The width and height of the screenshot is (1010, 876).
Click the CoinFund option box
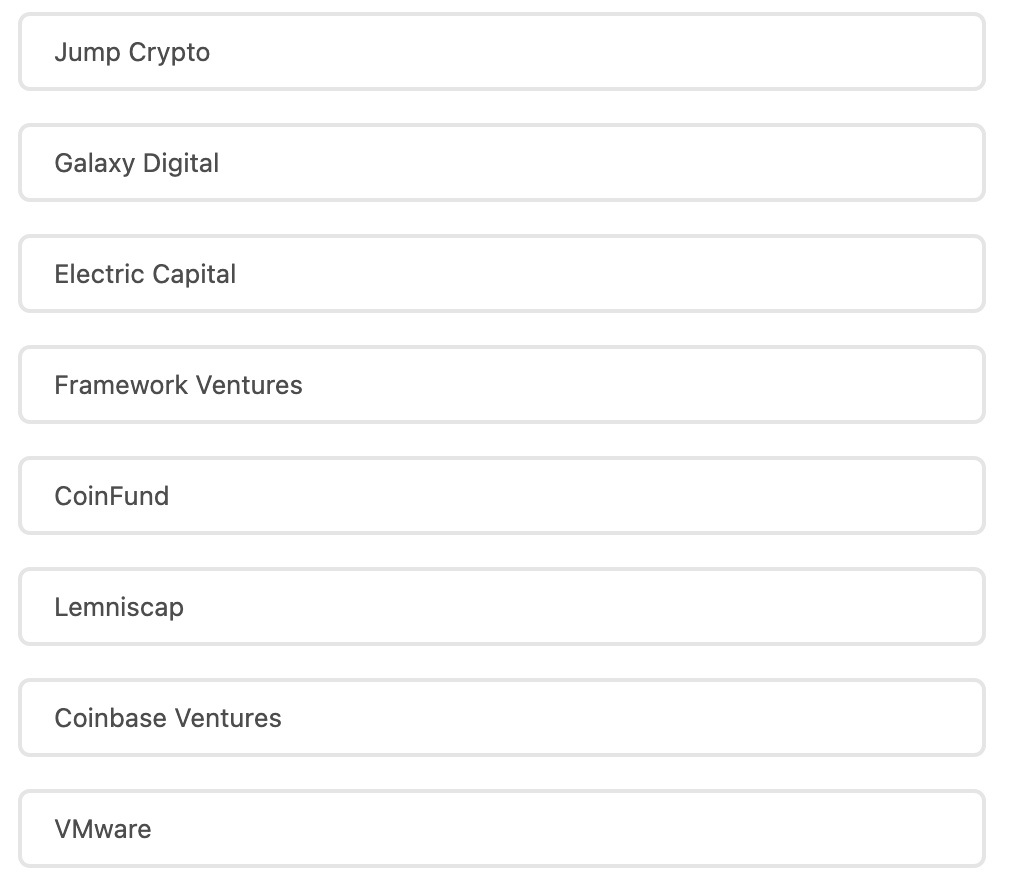[x=501, y=496]
